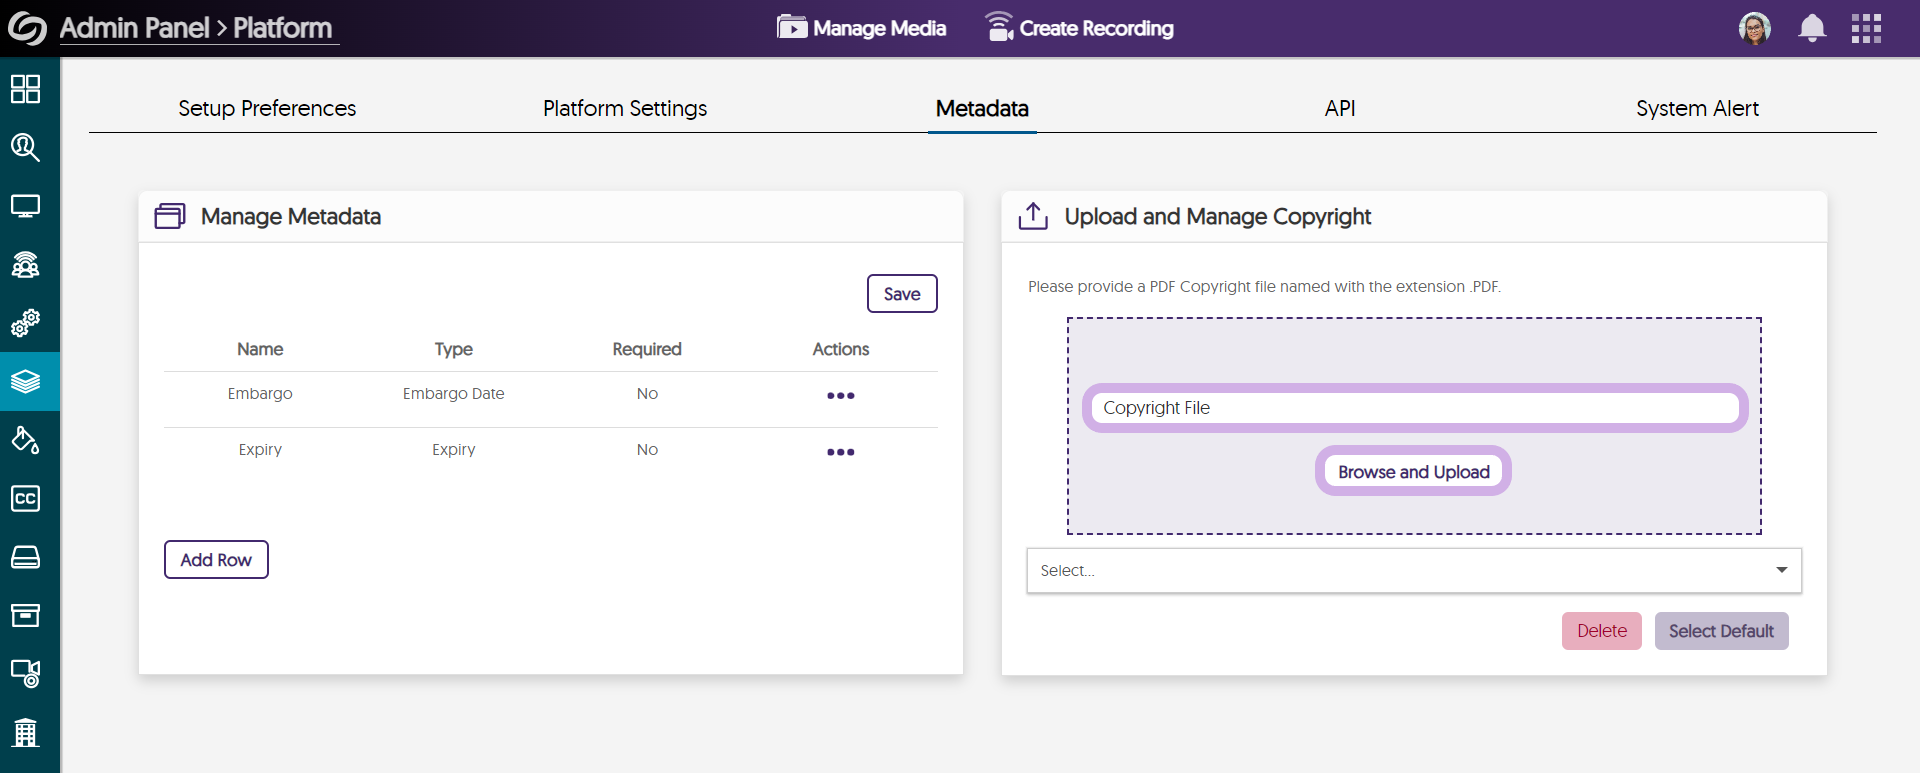This screenshot has width=1920, height=773.
Task: Open the dashboard grid icon in sidebar
Action: (x=25, y=89)
